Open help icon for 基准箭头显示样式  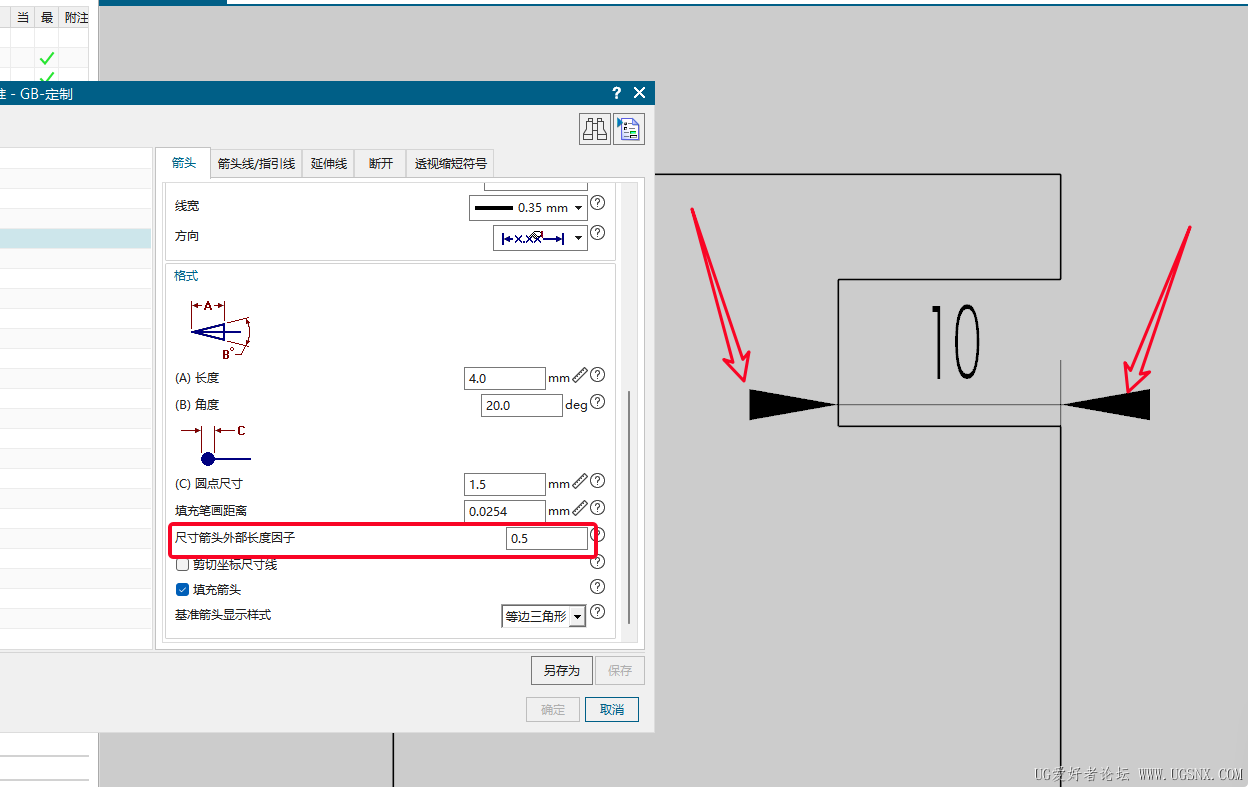[598, 612]
